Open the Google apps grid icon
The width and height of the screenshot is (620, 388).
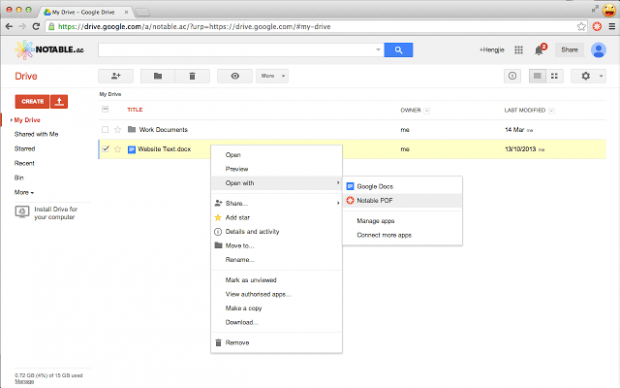518,50
